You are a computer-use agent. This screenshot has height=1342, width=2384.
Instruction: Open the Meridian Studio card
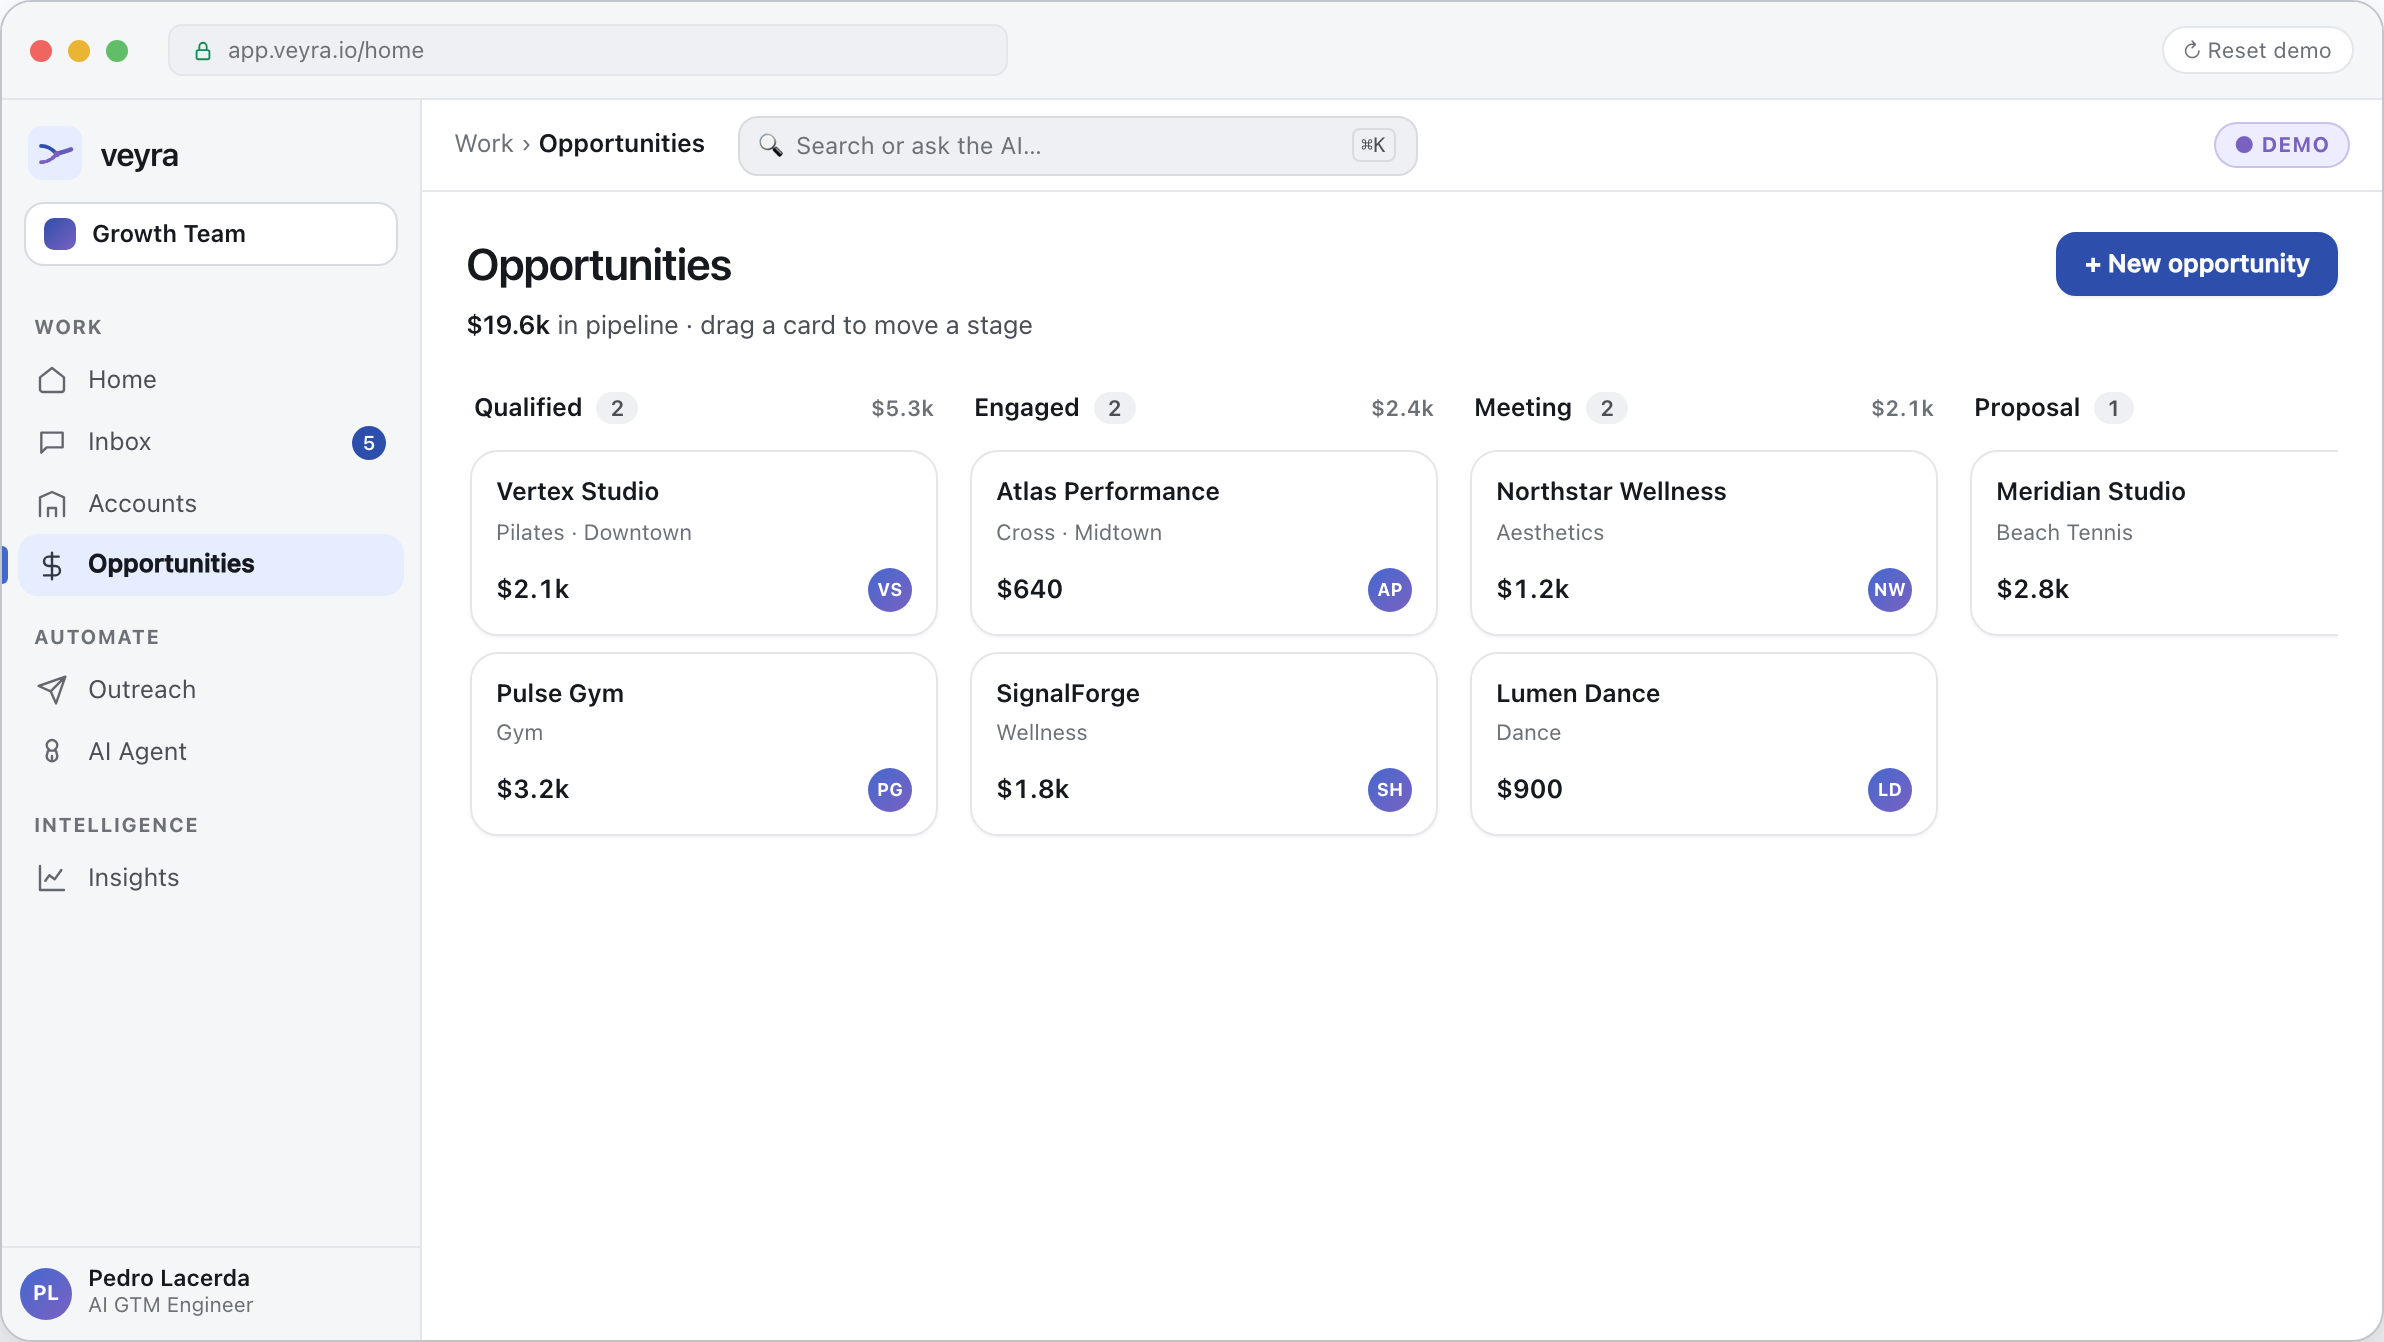pos(2155,543)
